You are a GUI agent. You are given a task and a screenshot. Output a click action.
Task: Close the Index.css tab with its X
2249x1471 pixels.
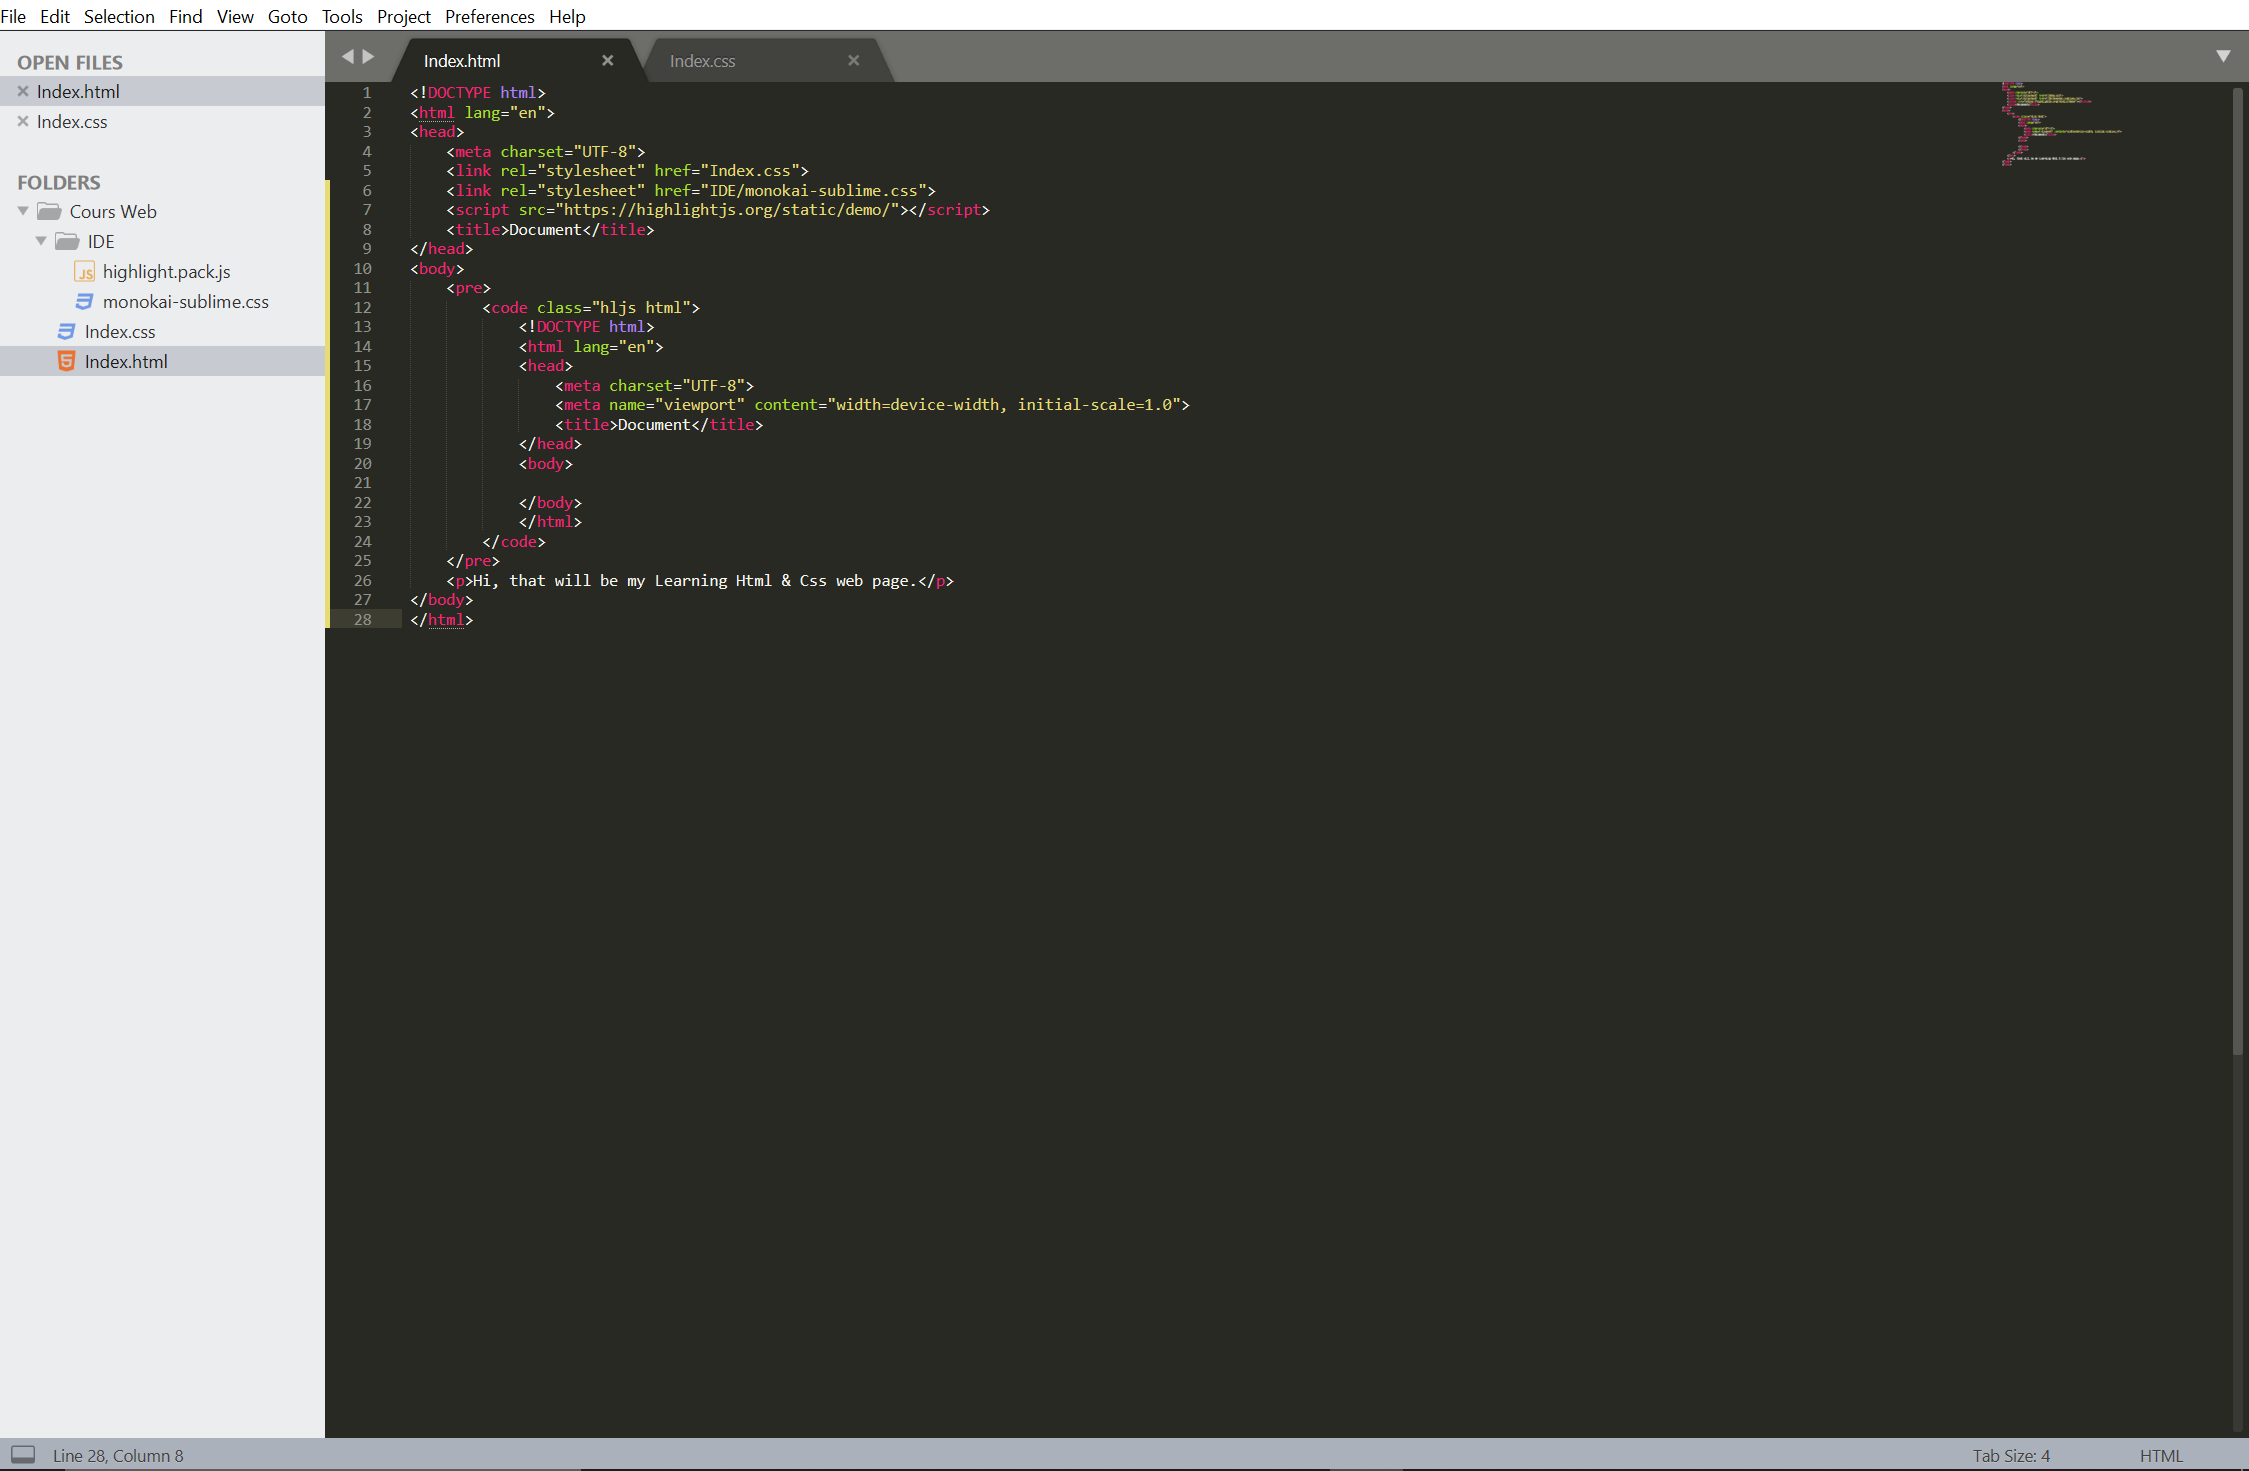click(x=853, y=61)
